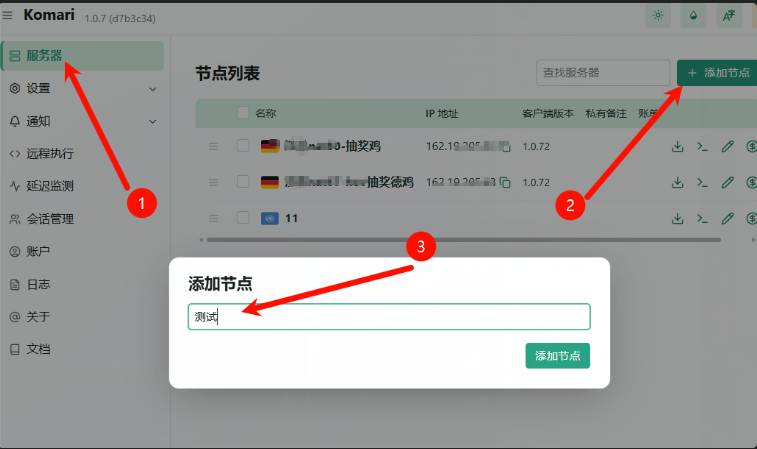Screen dimensions: 757x449
Task: Toggle the select-all checkbox in table header
Action: (243, 113)
